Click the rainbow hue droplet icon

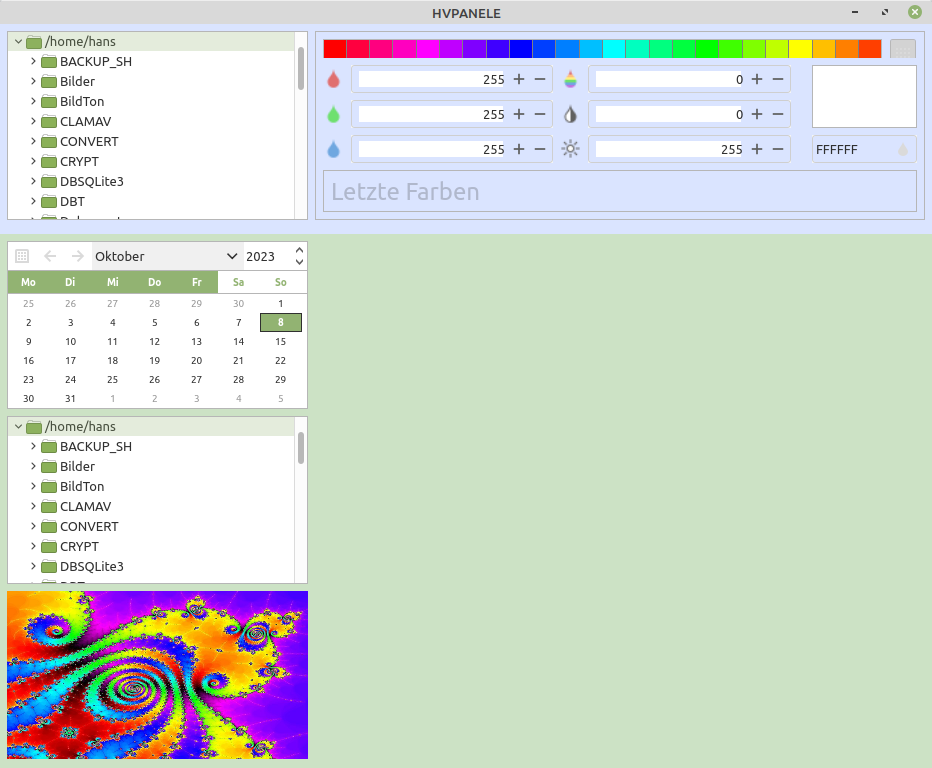570,79
